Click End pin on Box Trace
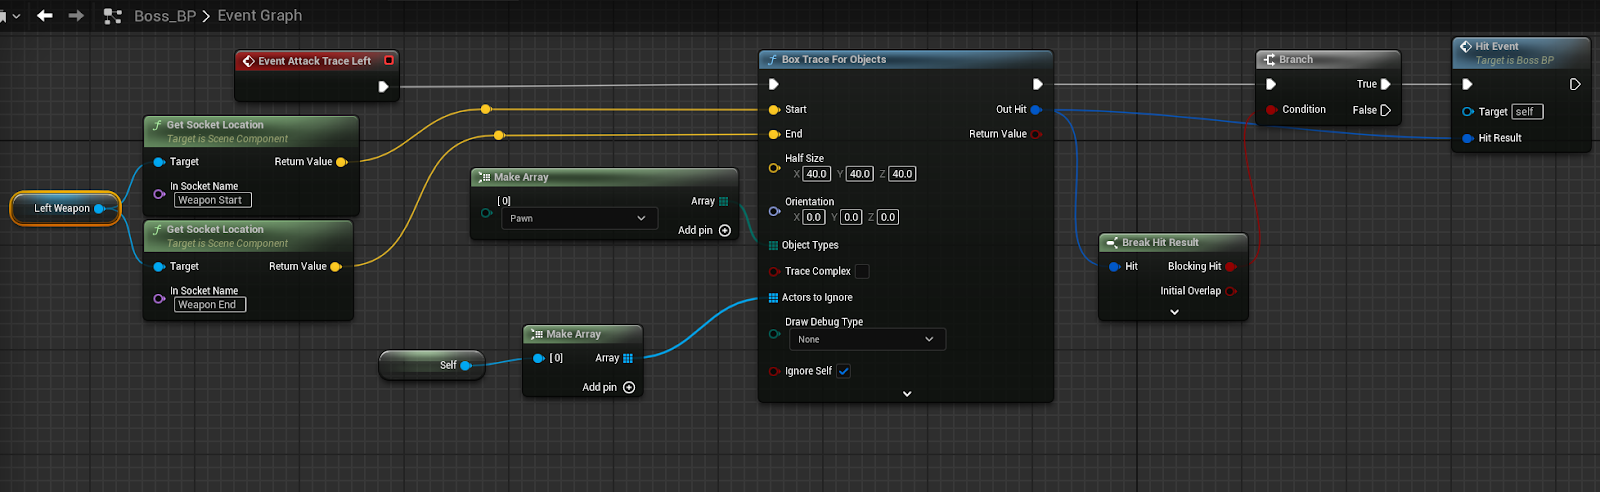The width and height of the screenshot is (1600, 492). tap(774, 134)
